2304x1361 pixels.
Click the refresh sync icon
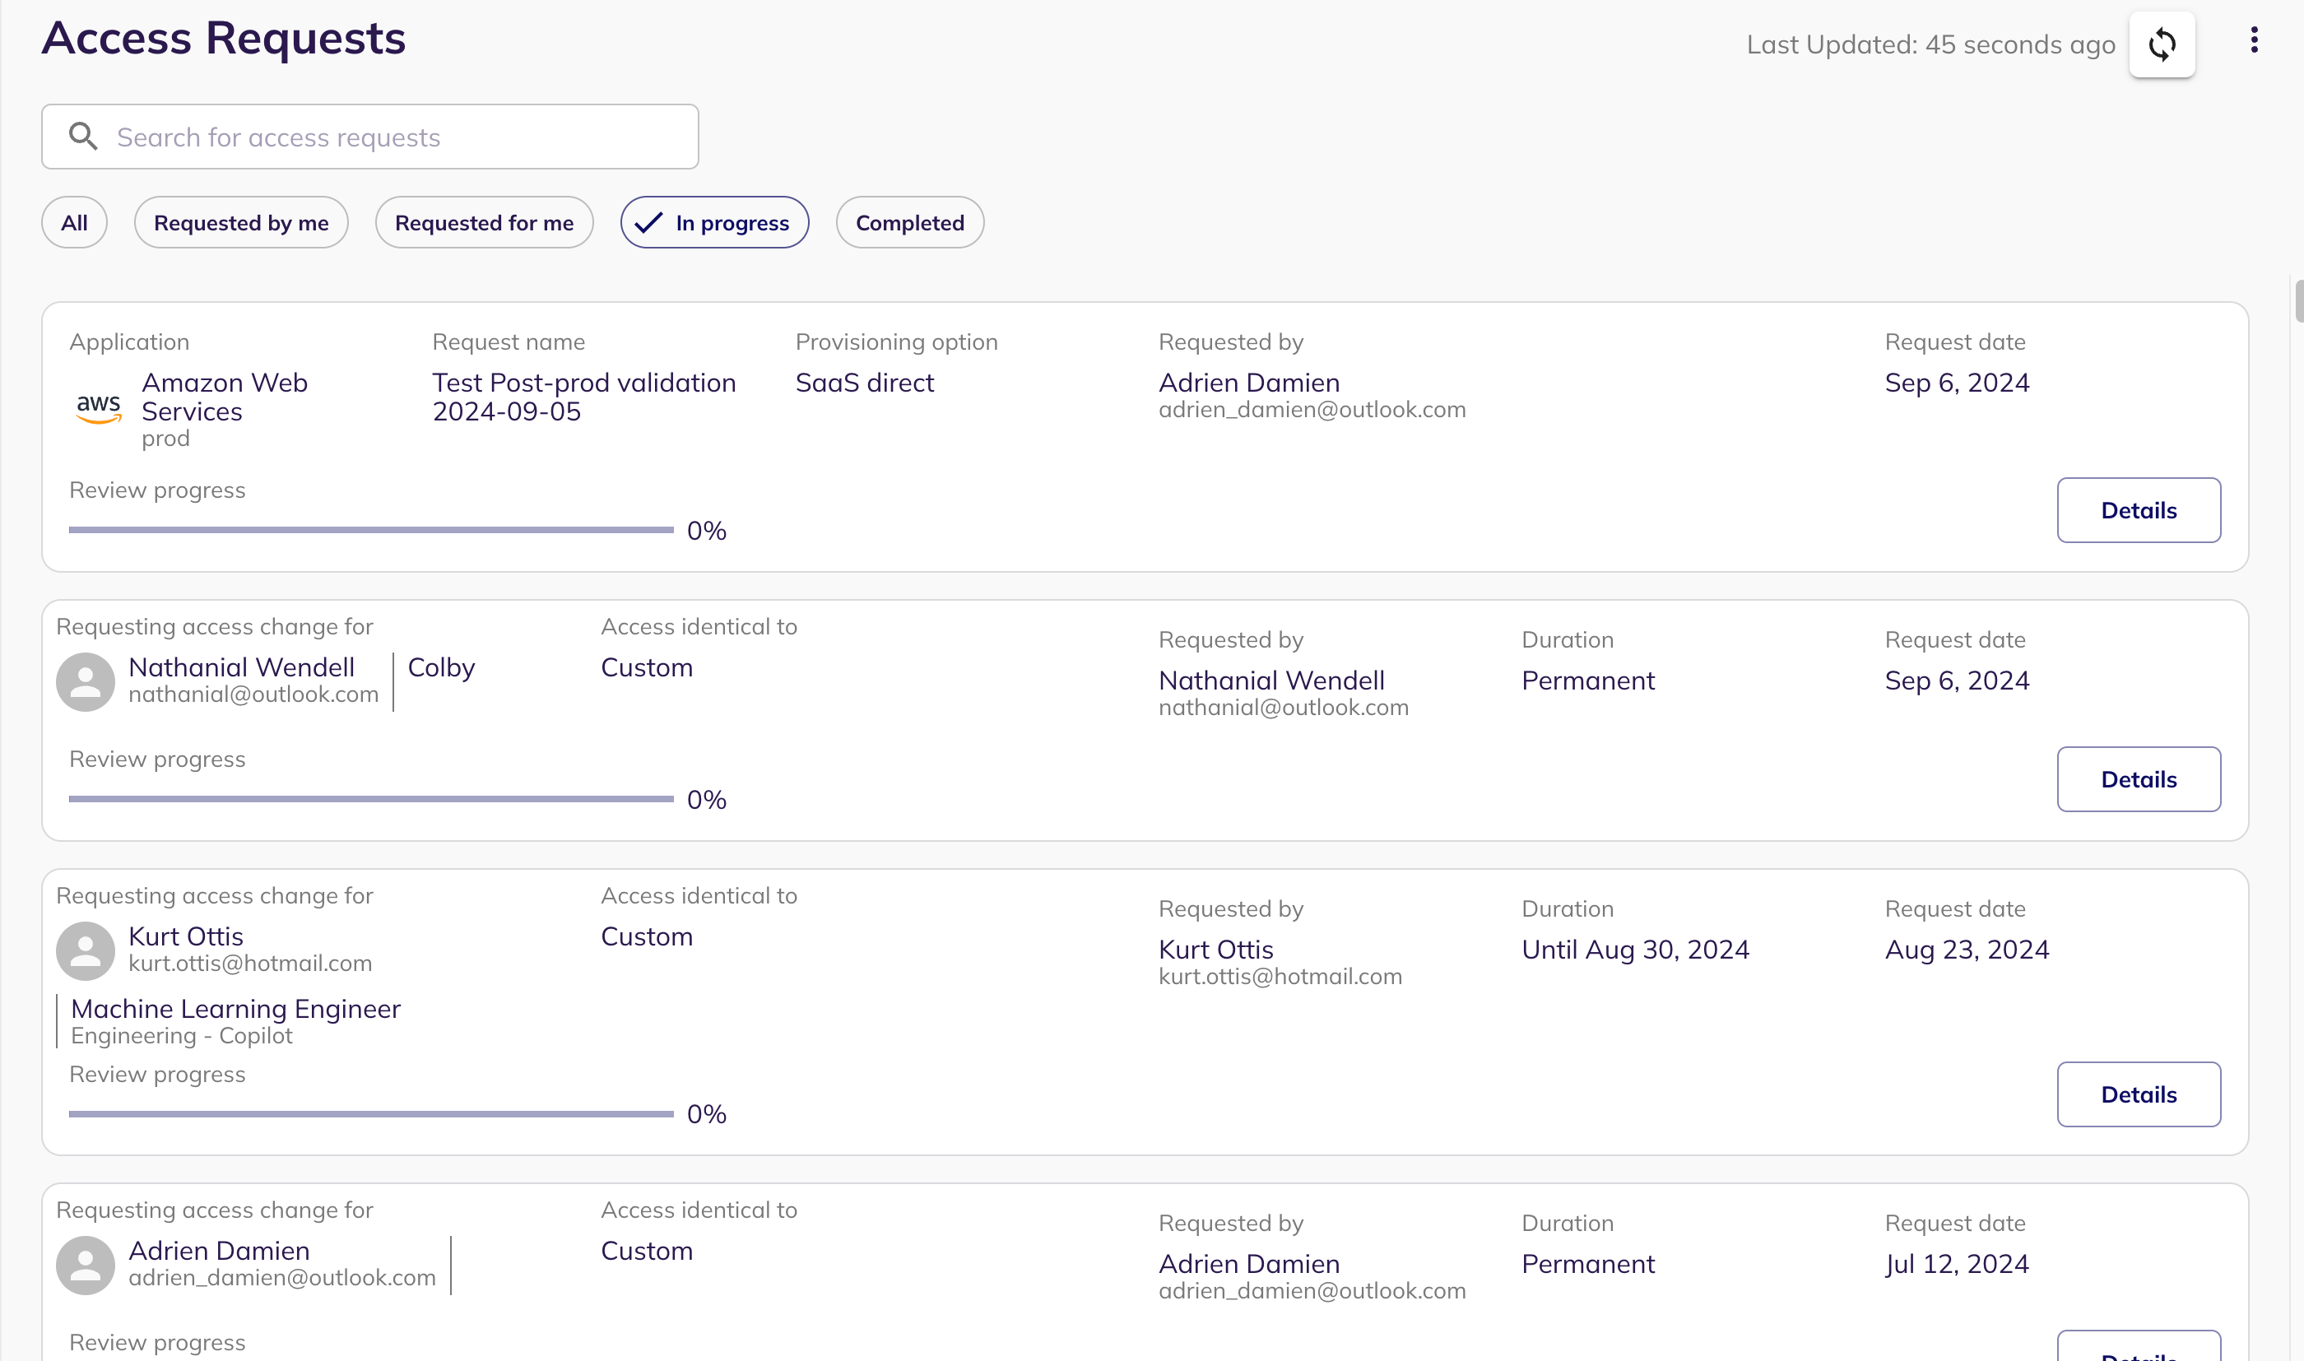(2161, 45)
